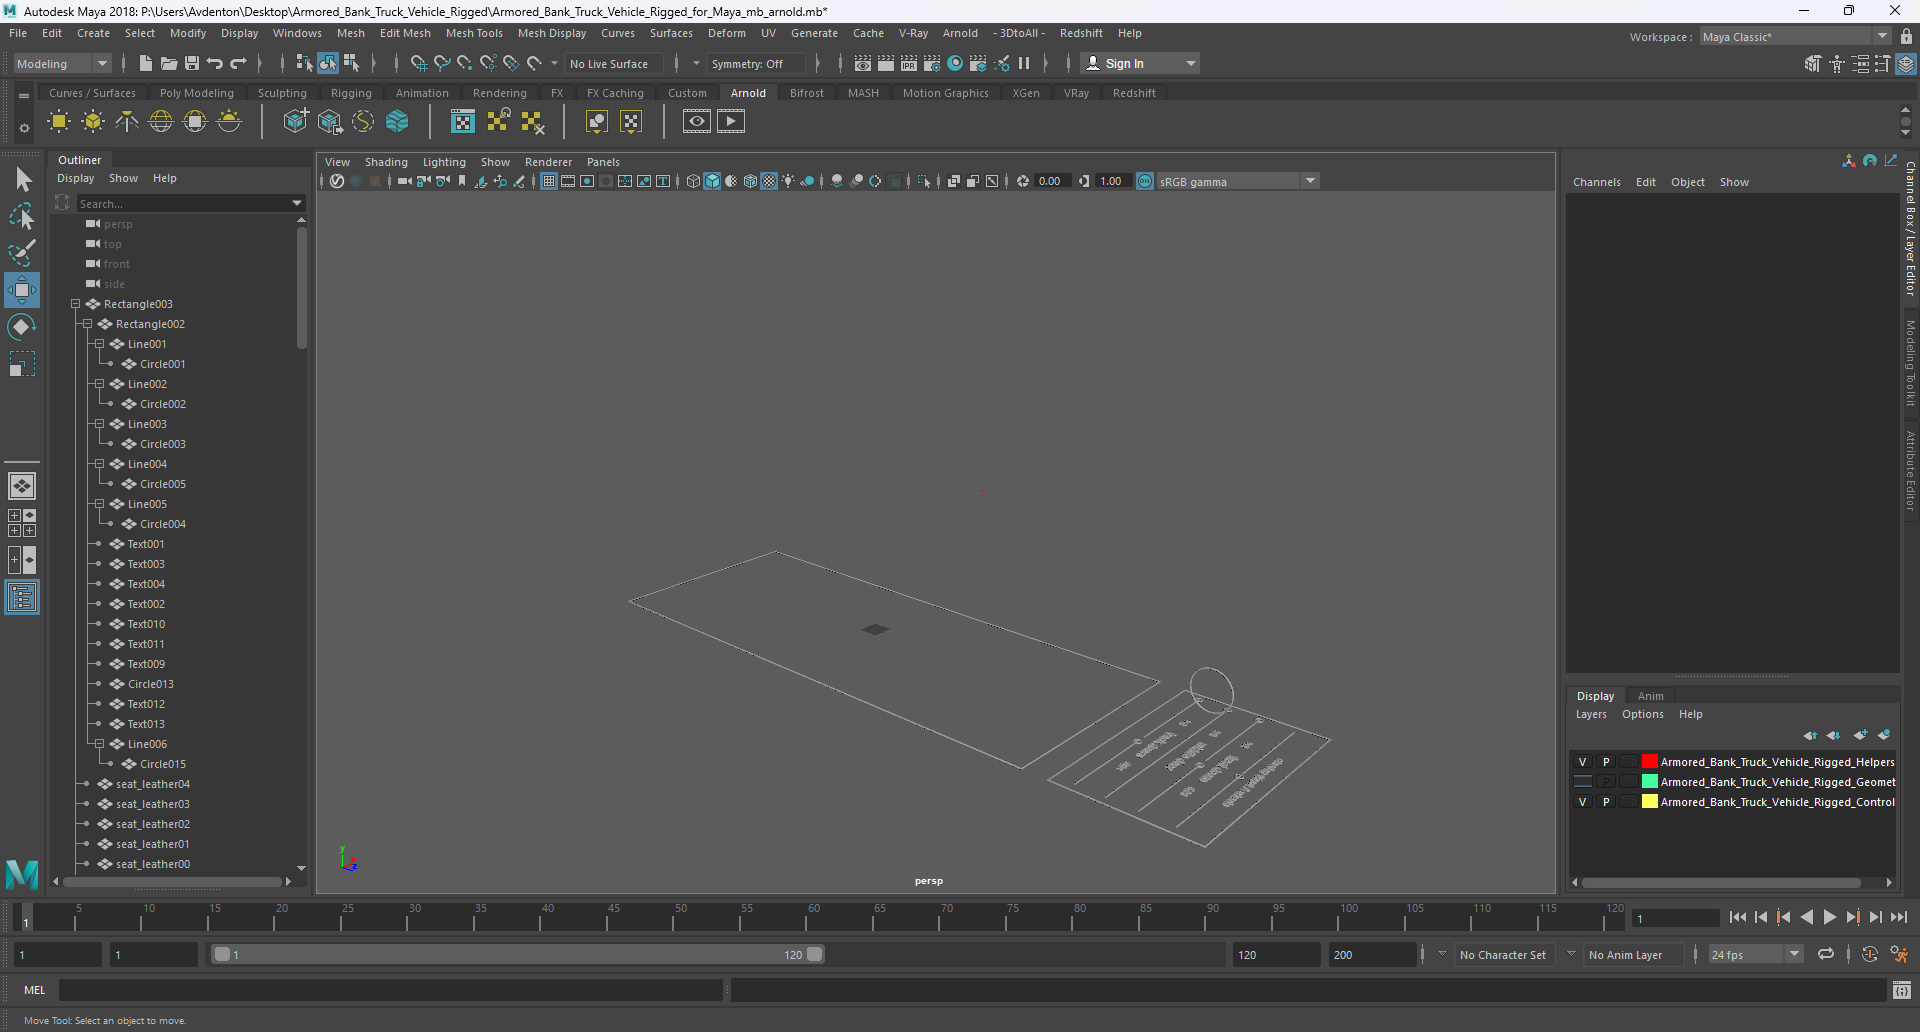Open animation preferences icon
Image resolution: width=1920 pixels, height=1032 pixels.
point(1899,955)
